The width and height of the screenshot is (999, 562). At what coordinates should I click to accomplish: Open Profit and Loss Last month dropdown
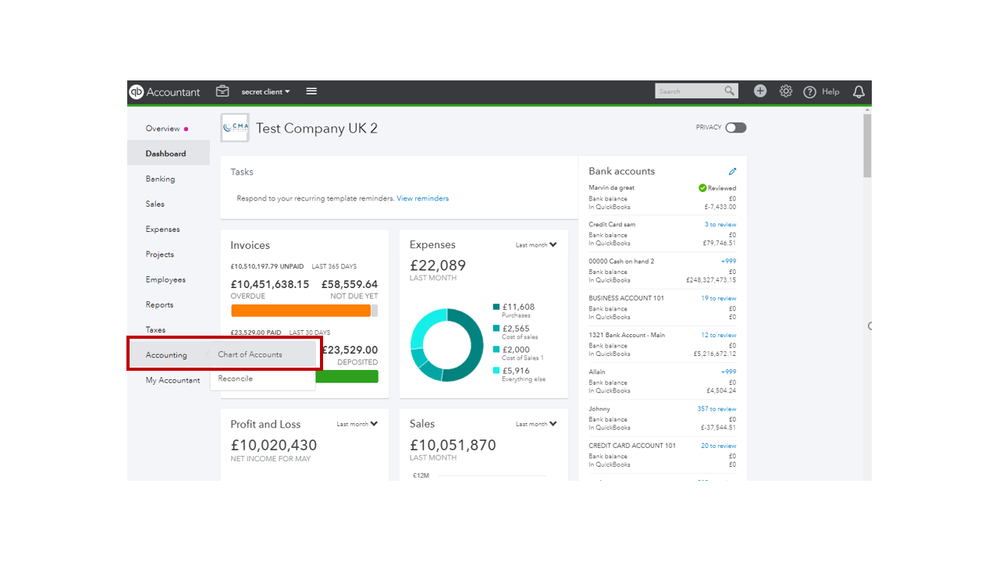click(357, 424)
